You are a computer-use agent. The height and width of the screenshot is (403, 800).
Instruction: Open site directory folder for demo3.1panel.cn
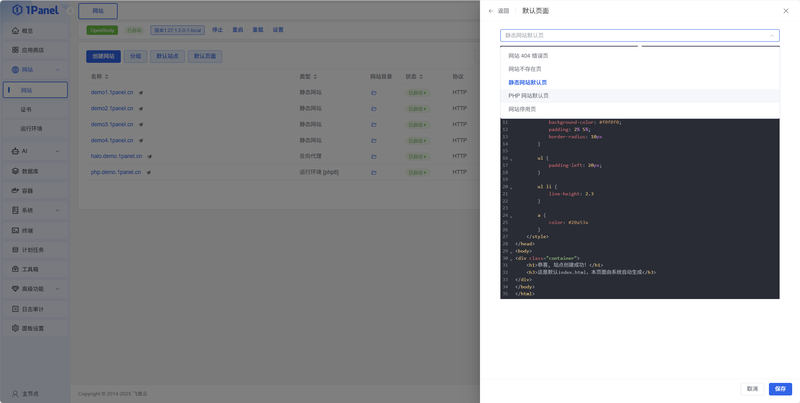pyautogui.click(x=374, y=124)
